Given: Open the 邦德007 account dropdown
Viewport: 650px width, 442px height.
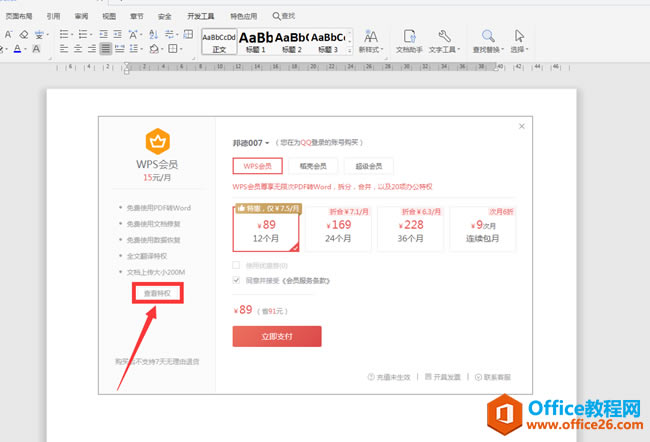Looking at the screenshot, I should pyautogui.click(x=251, y=143).
